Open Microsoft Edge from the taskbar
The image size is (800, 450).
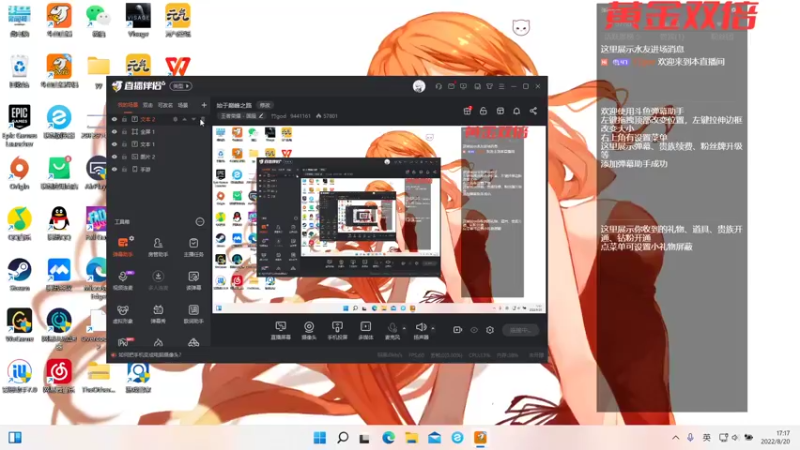click(x=388, y=438)
